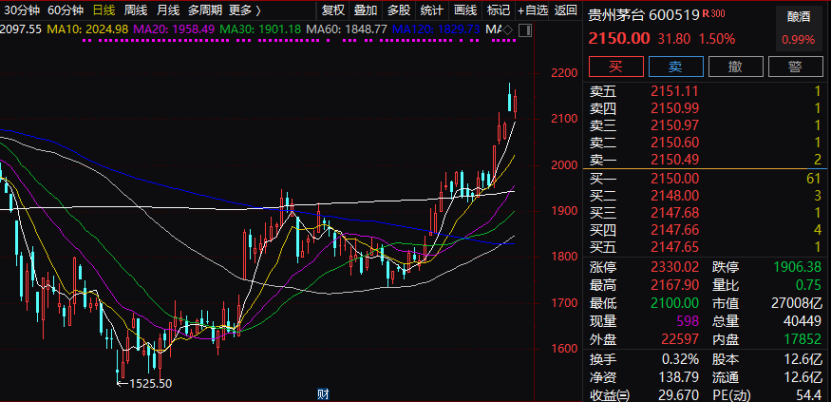831x402 pixels.
Task: Click the MA20: 1958.49 indicator label
Action: pyautogui.click(x=174, y=29)
